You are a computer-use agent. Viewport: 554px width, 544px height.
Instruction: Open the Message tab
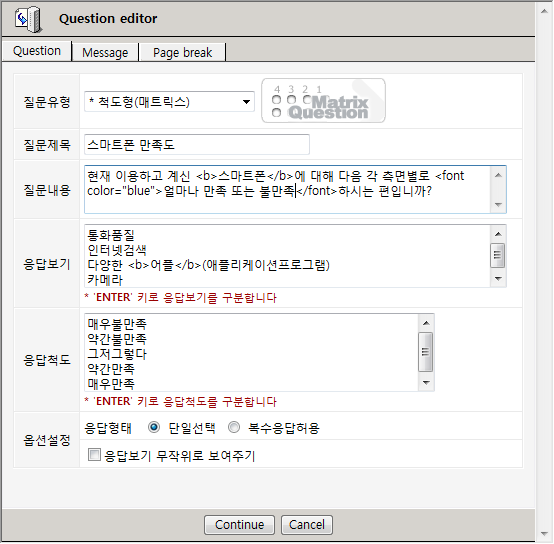(x=105, y=53)
